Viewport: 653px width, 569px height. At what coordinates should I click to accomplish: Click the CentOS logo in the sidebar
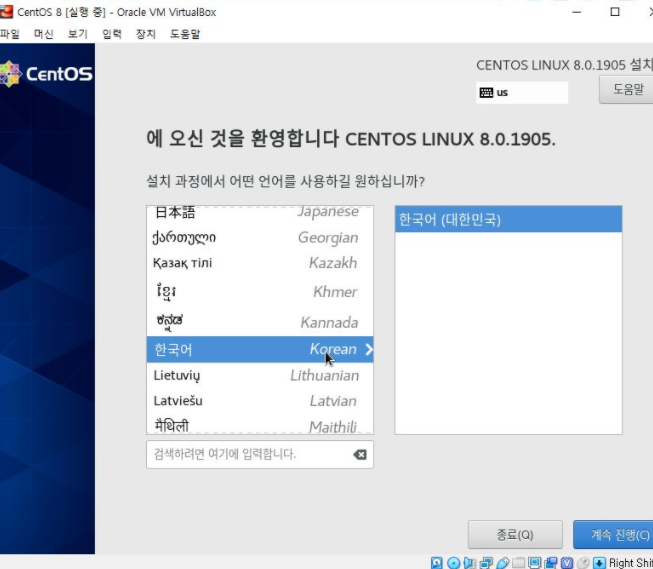pos(46,74)
